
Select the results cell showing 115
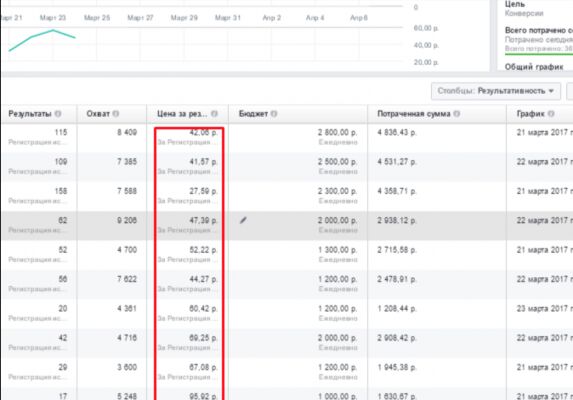point(61,132)
